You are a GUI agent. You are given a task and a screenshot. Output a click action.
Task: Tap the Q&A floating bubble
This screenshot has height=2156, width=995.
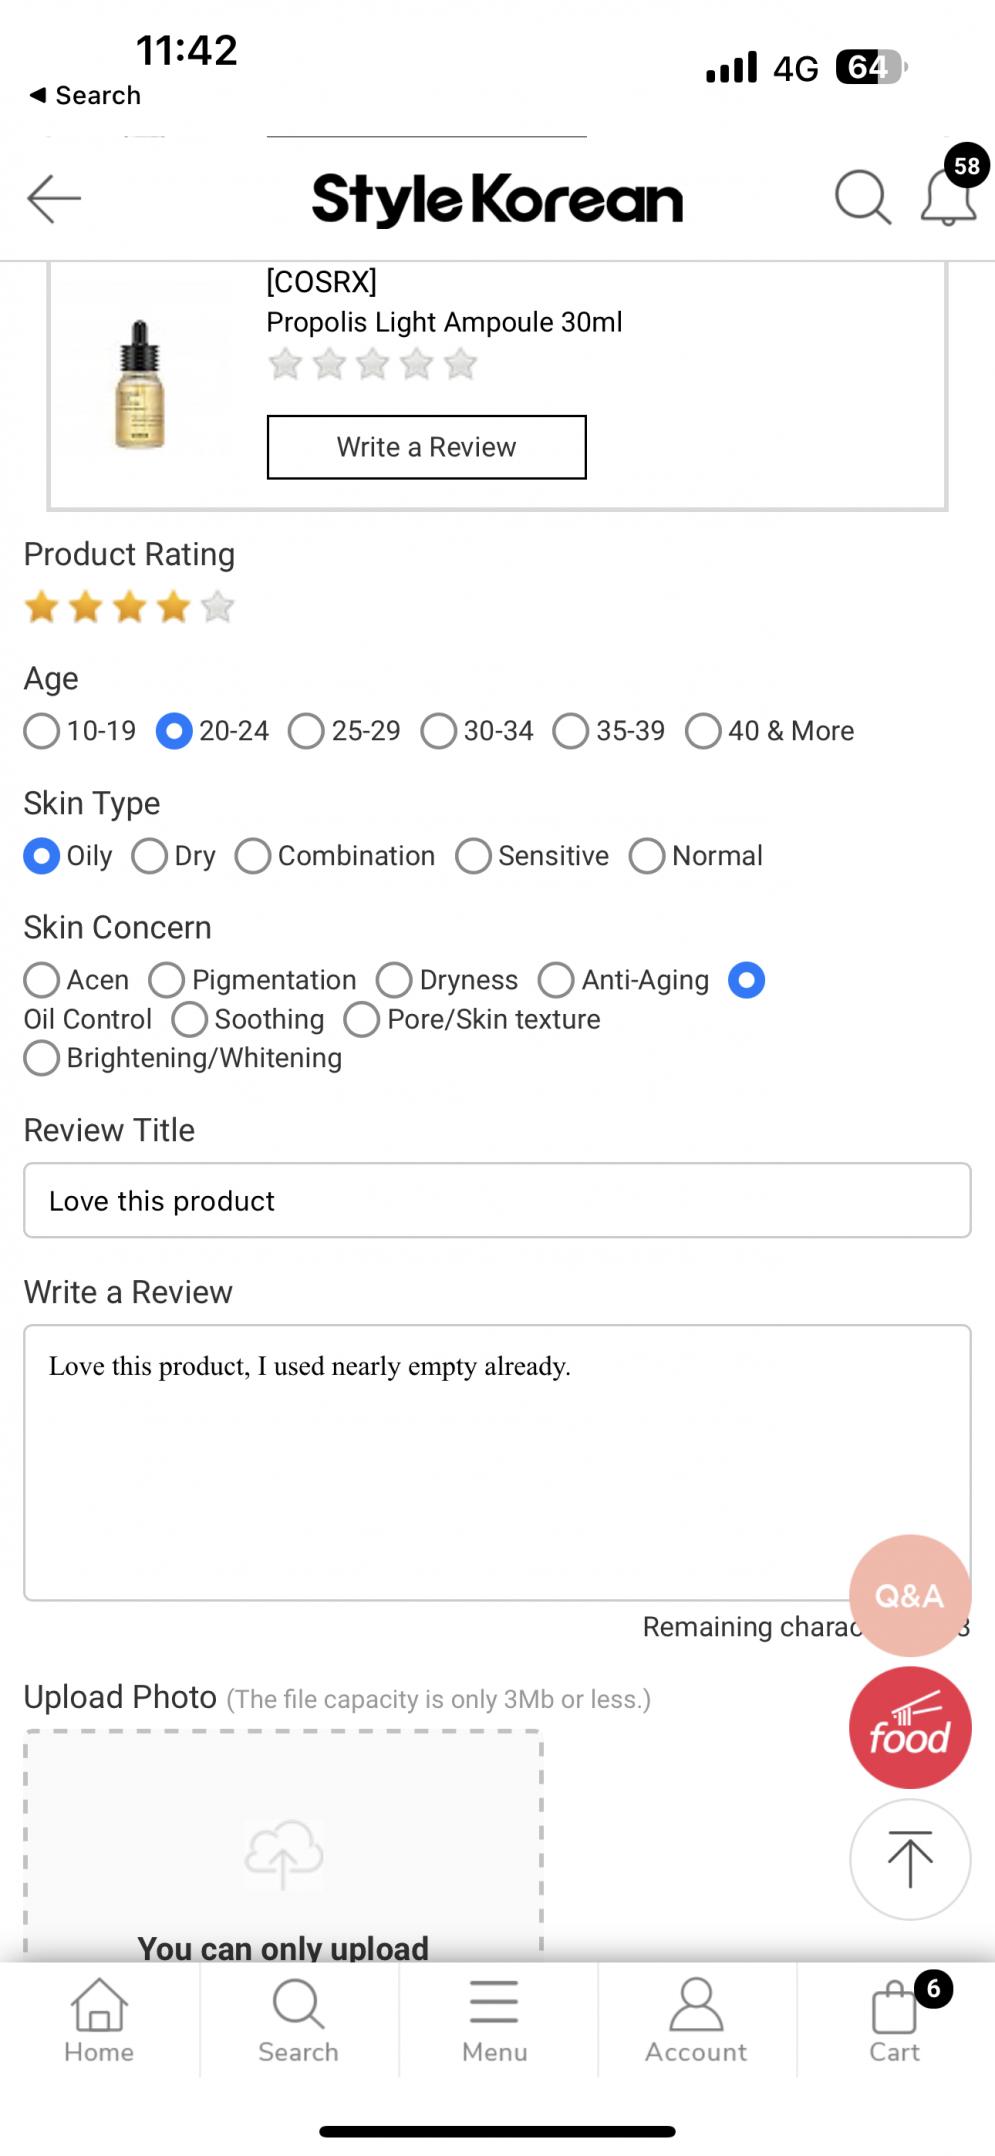point(909,1595)
